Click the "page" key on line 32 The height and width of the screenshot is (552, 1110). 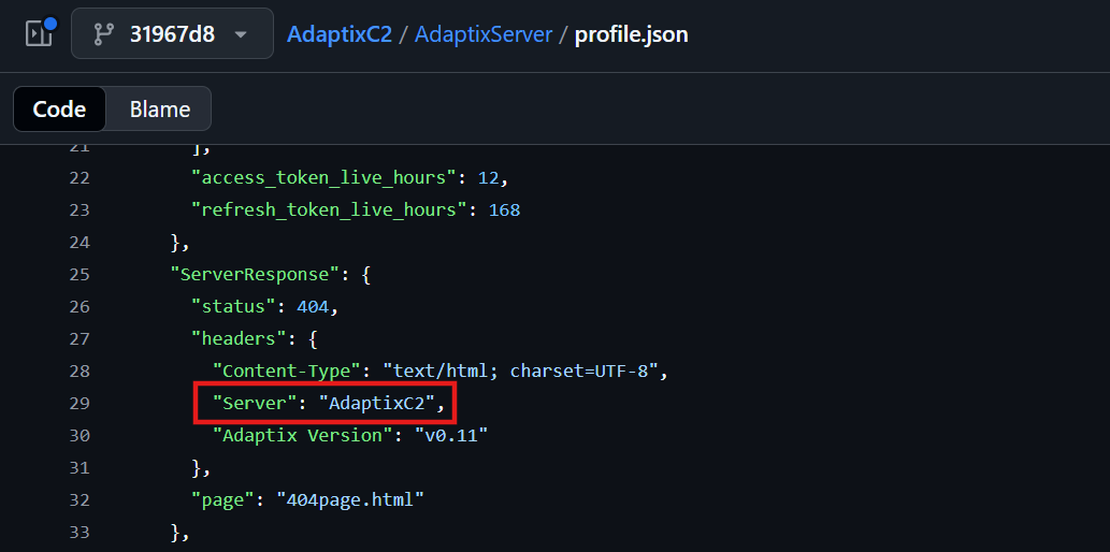pyautogui.click(x=224, y=500)
